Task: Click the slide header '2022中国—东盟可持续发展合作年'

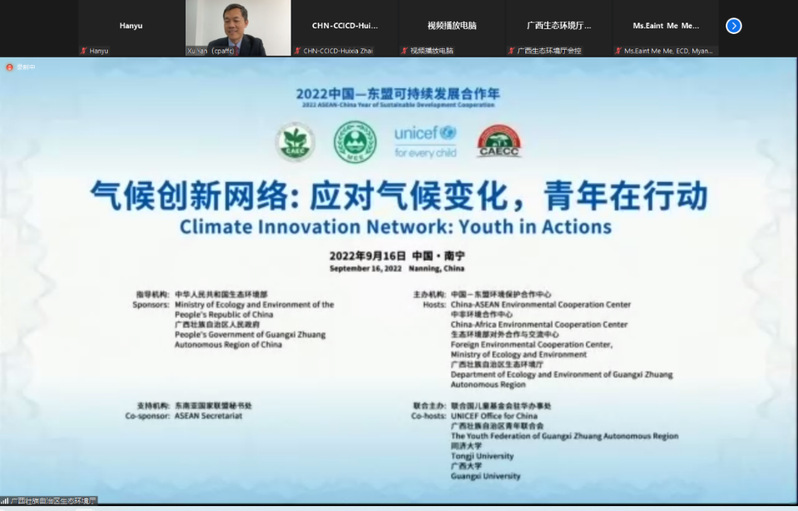Action: tap(398, 94)
